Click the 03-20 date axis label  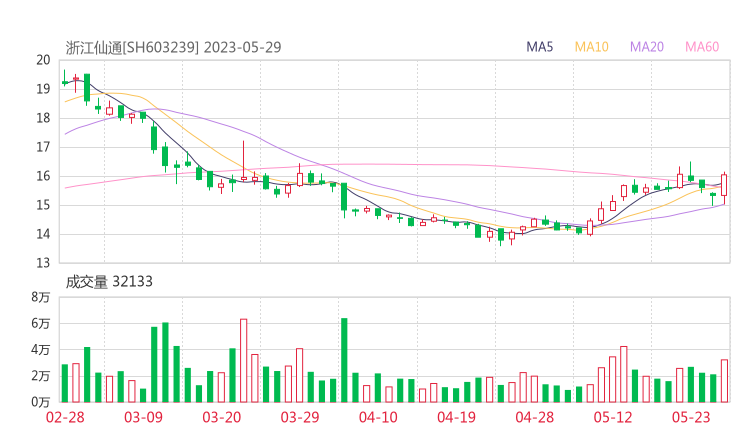tap(221, 417)
